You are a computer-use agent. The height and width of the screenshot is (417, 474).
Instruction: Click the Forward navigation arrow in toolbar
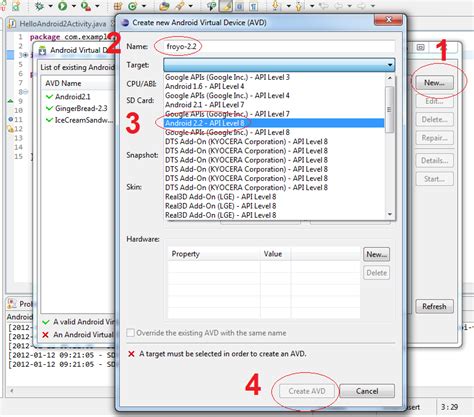(362, 6)
